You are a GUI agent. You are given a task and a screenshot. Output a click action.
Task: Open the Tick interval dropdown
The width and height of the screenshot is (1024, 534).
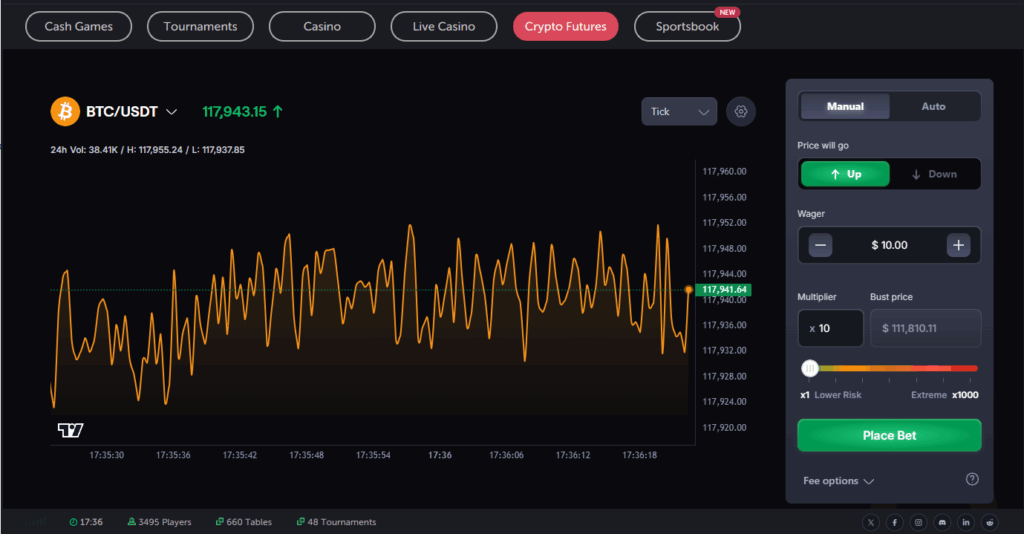click(679, 112)
